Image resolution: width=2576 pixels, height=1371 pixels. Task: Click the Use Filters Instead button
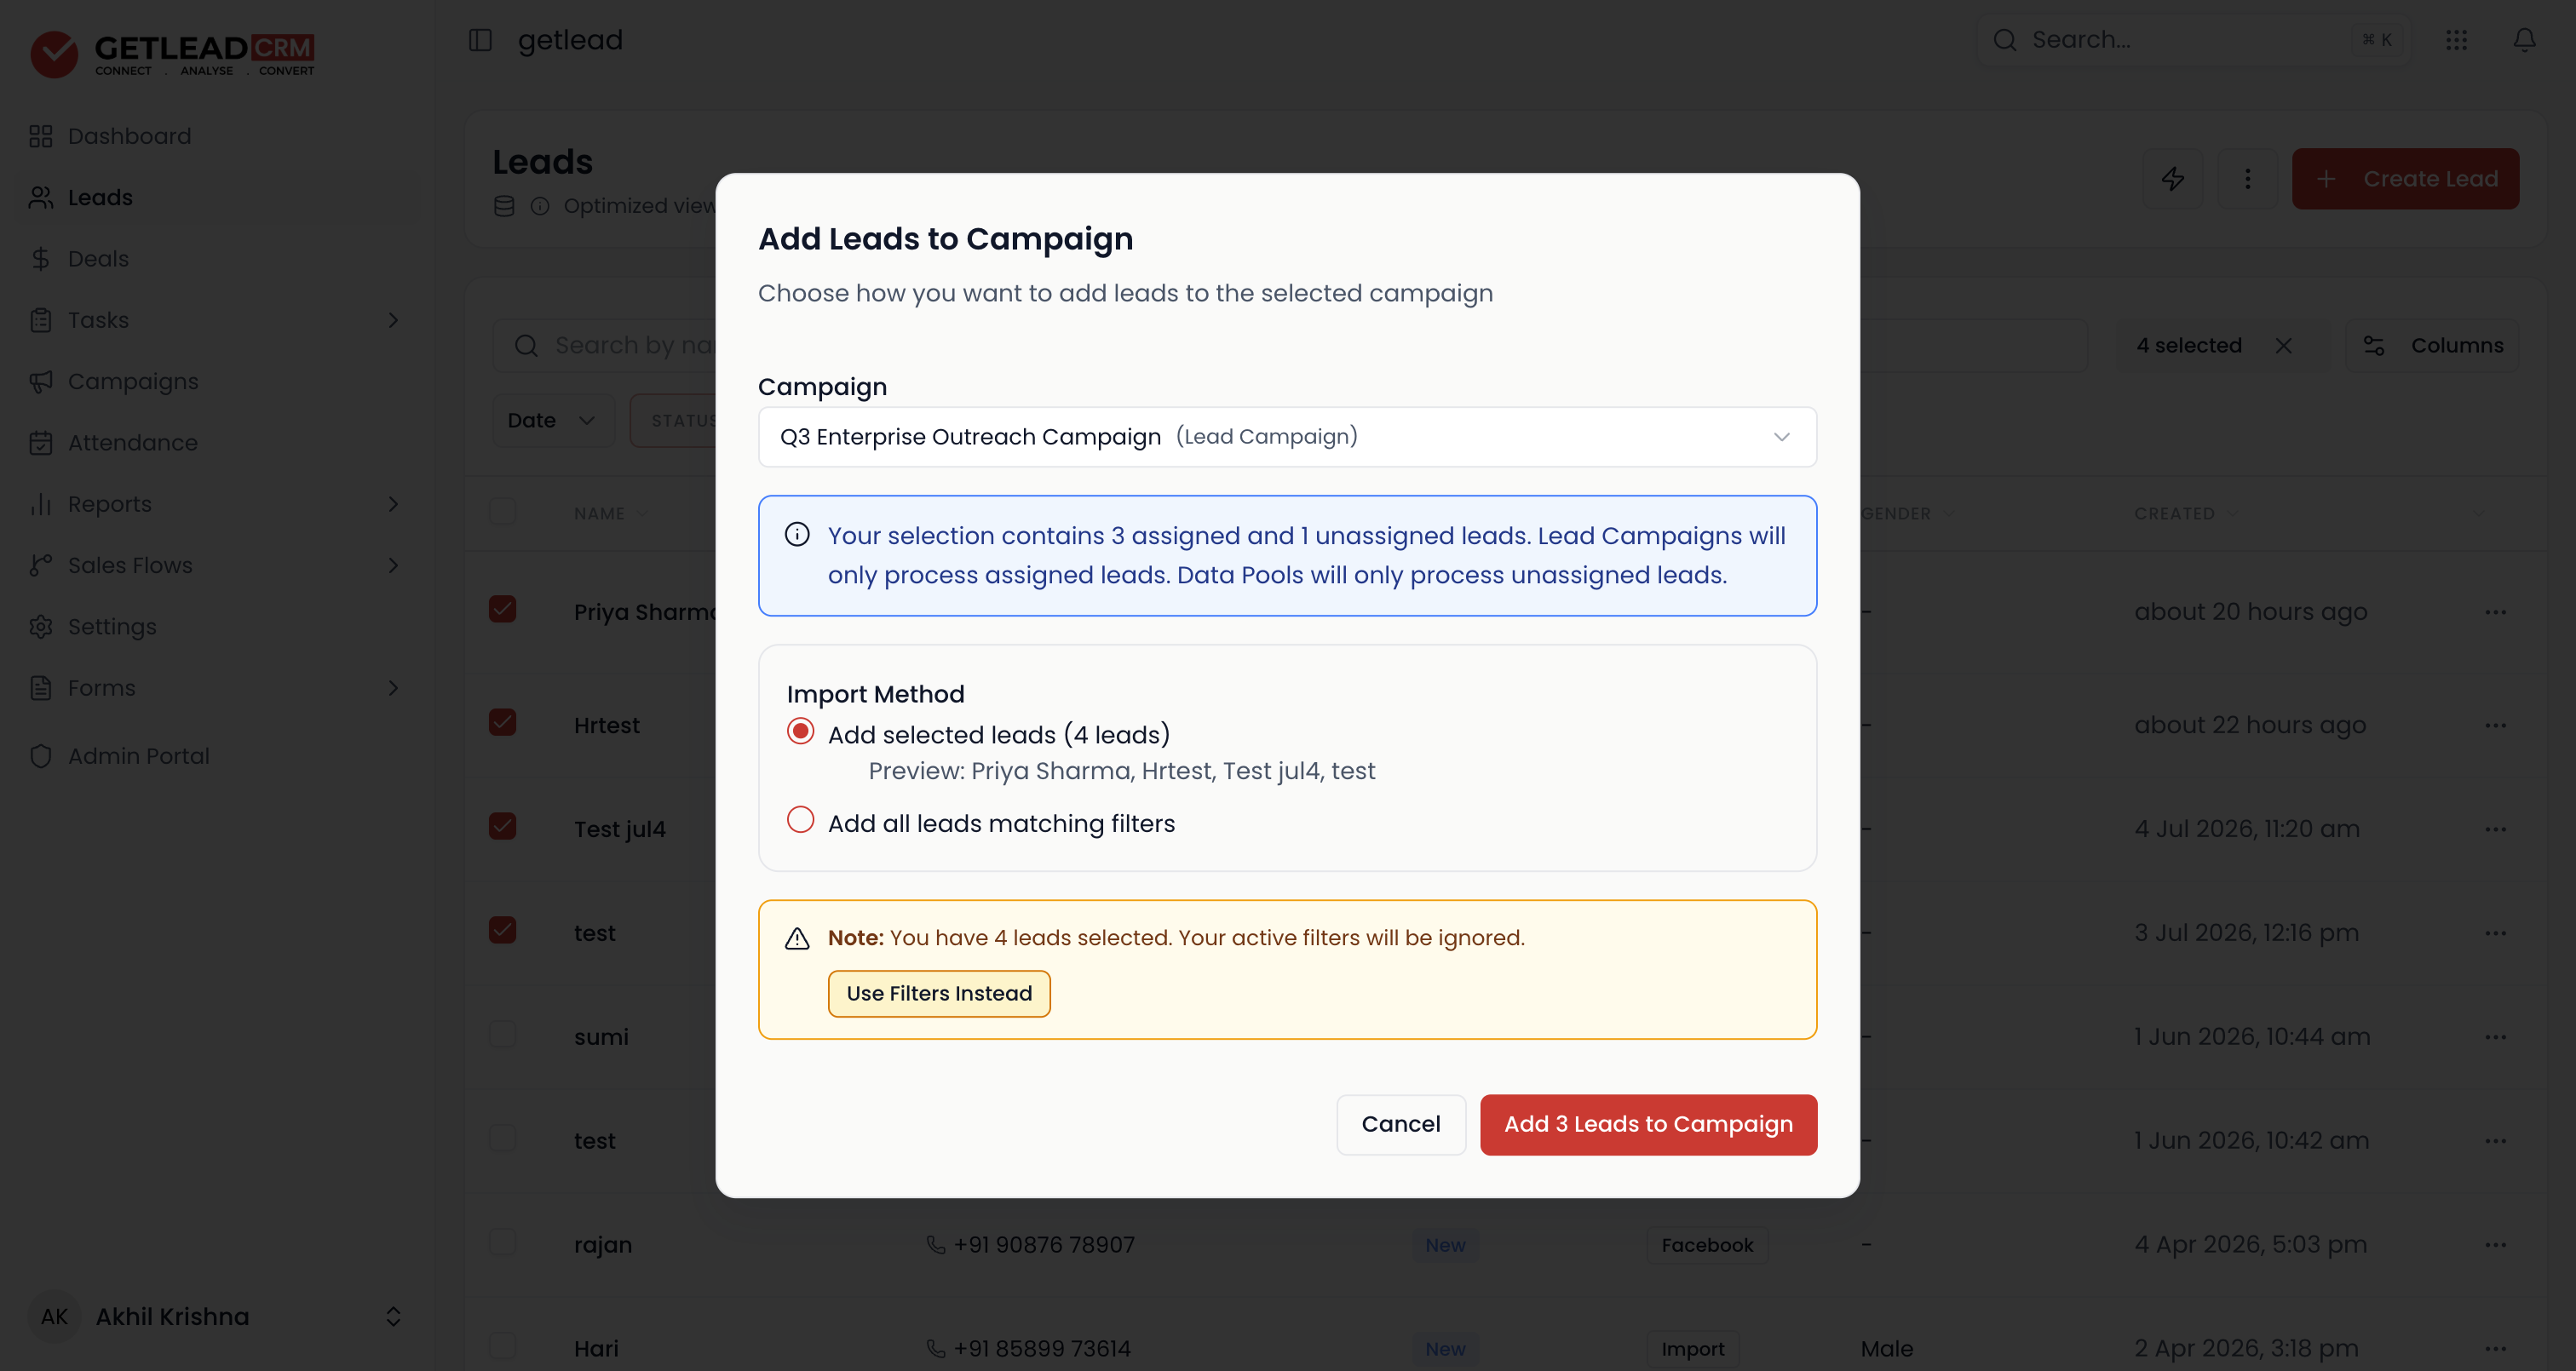click(x=939, y=994)
